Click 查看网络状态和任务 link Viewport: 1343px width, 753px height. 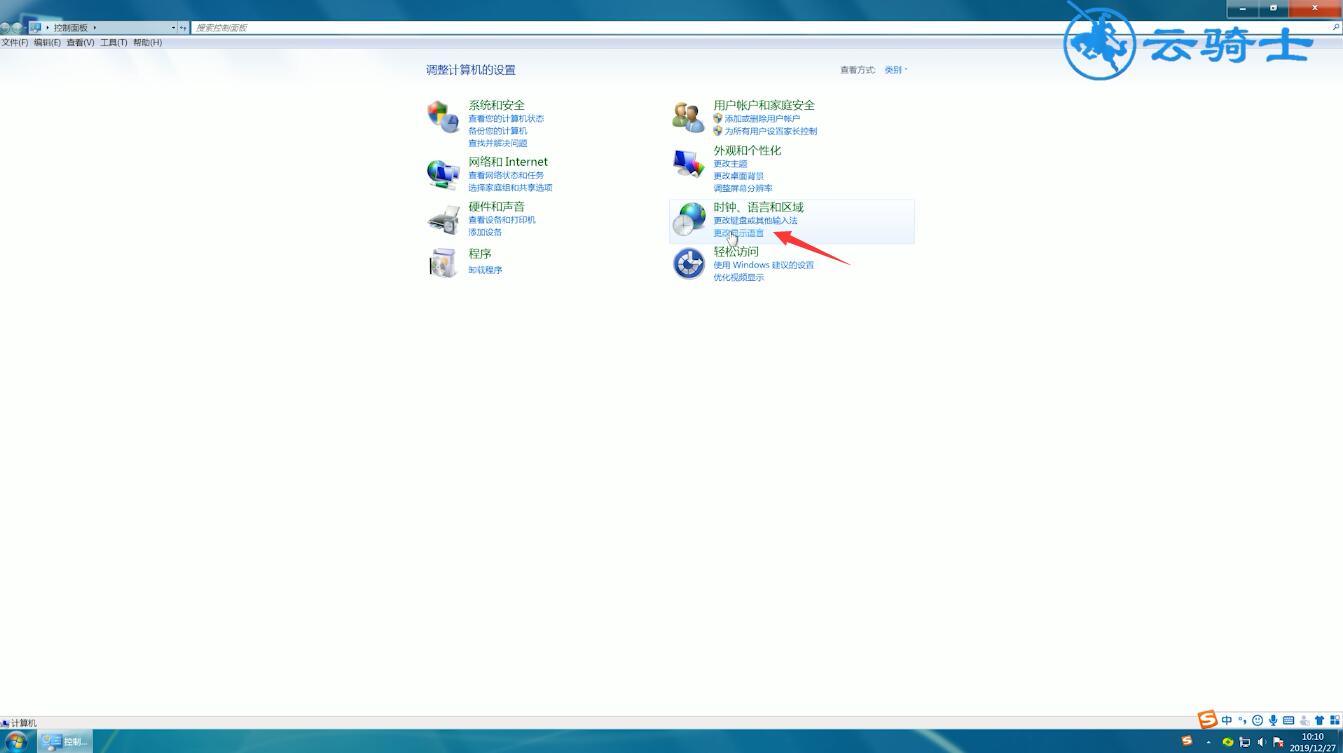point(506,175)
